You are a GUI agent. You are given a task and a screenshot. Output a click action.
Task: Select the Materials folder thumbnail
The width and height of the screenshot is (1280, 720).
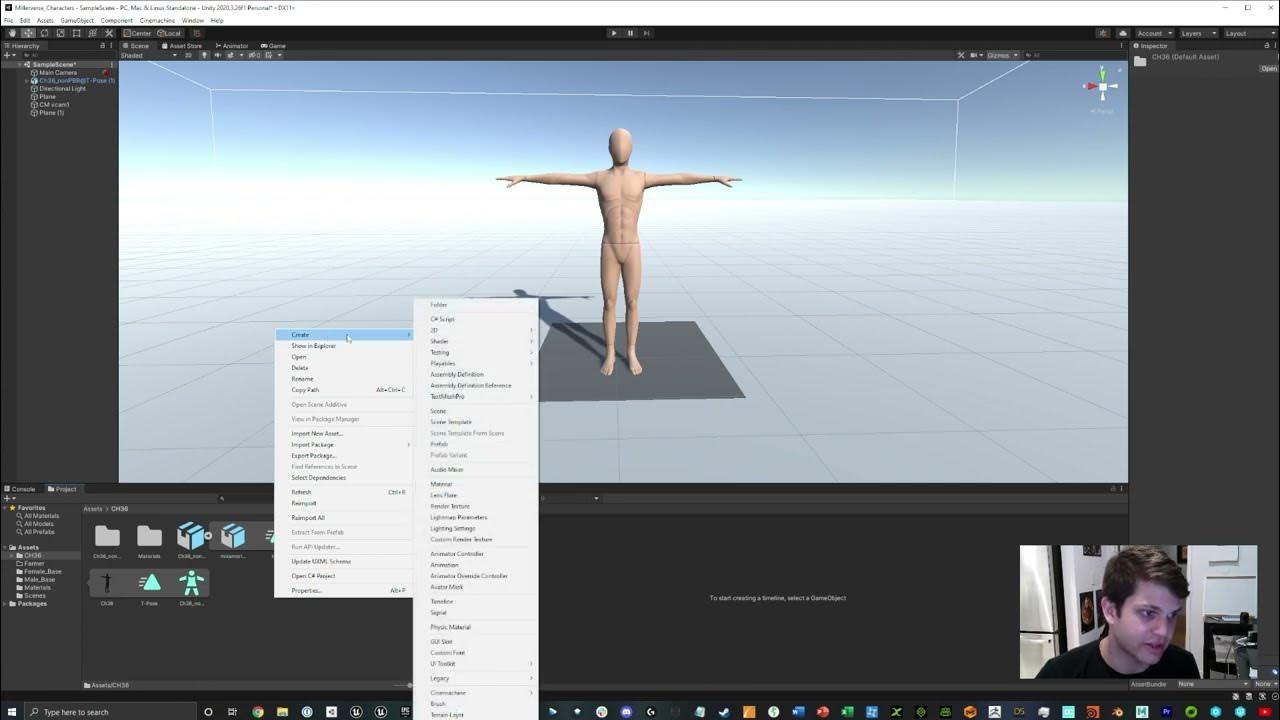coord(149,538)
